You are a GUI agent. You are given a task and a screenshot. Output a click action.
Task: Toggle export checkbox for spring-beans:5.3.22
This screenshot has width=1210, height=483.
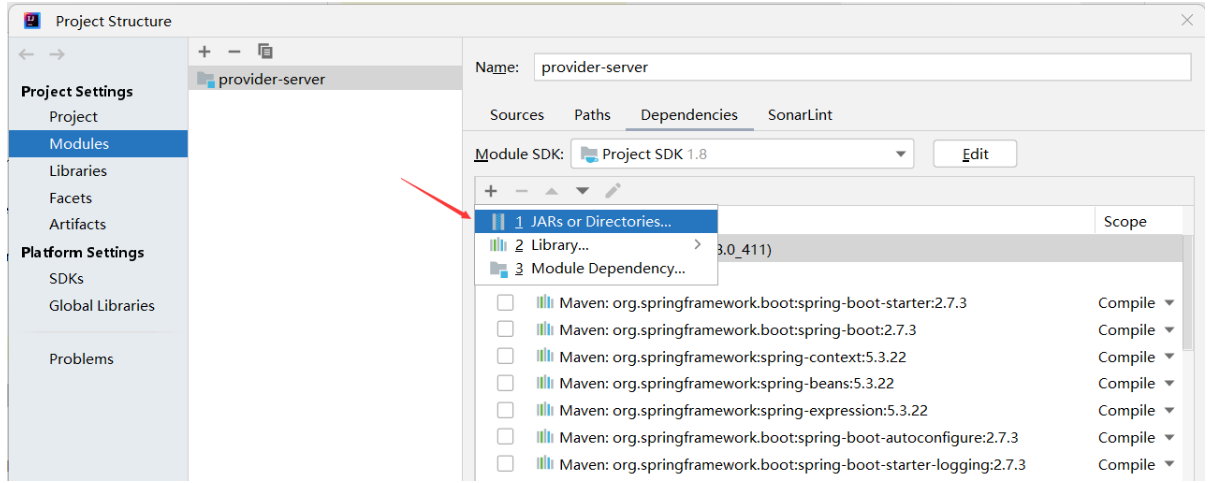point(505,383)
